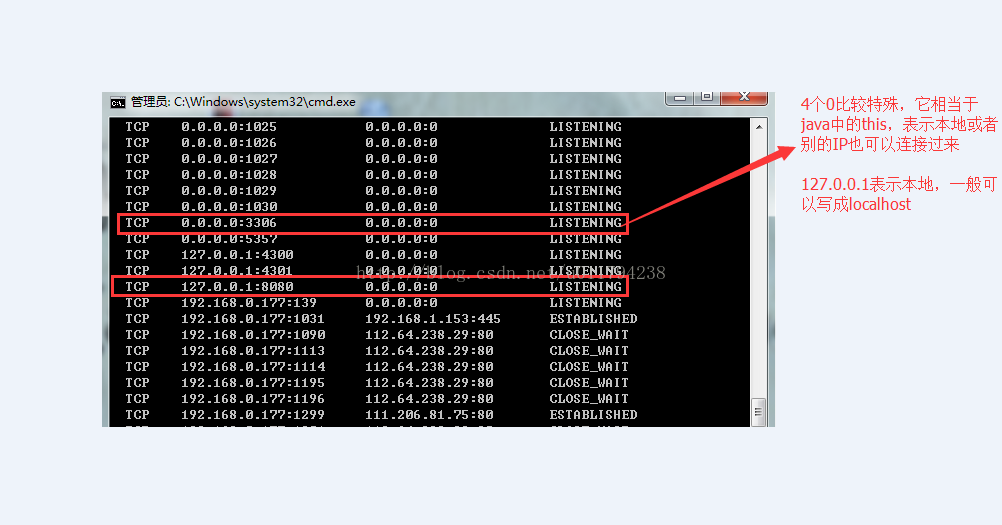Viewport: 1002px width, 525px height.
Task: Select local address 192.168.0.177:1195
Action: tap(253, 382)
